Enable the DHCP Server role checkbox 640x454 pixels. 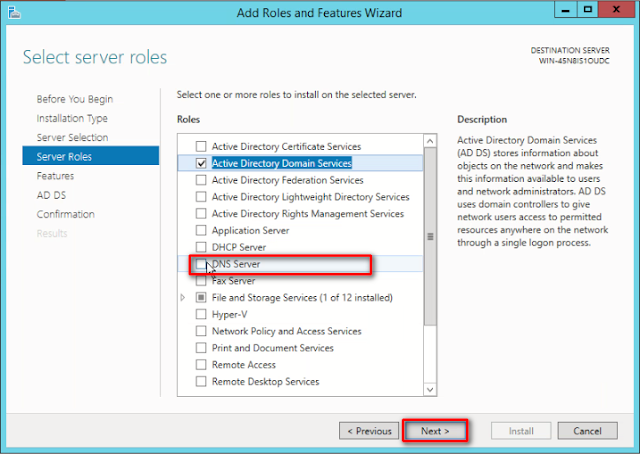[x=201, y=247]
